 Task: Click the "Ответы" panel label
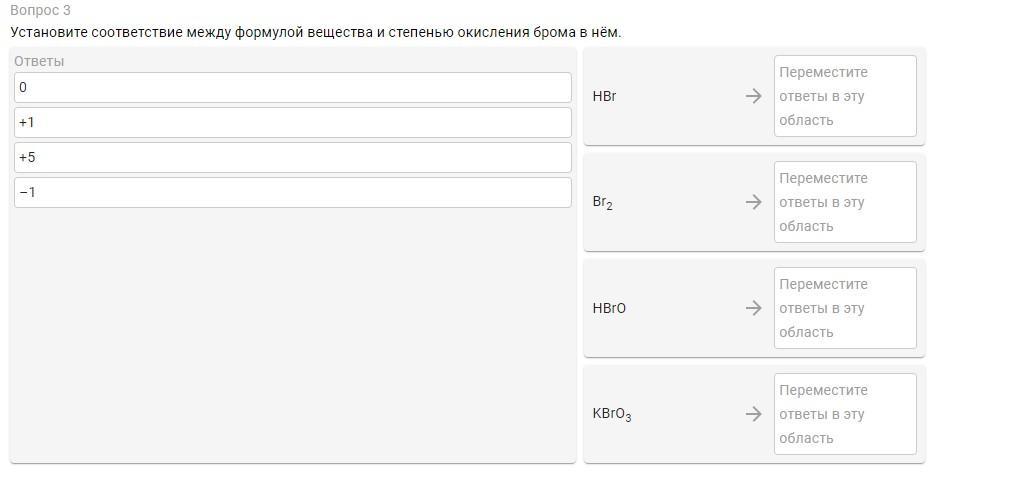click(39, 61)
